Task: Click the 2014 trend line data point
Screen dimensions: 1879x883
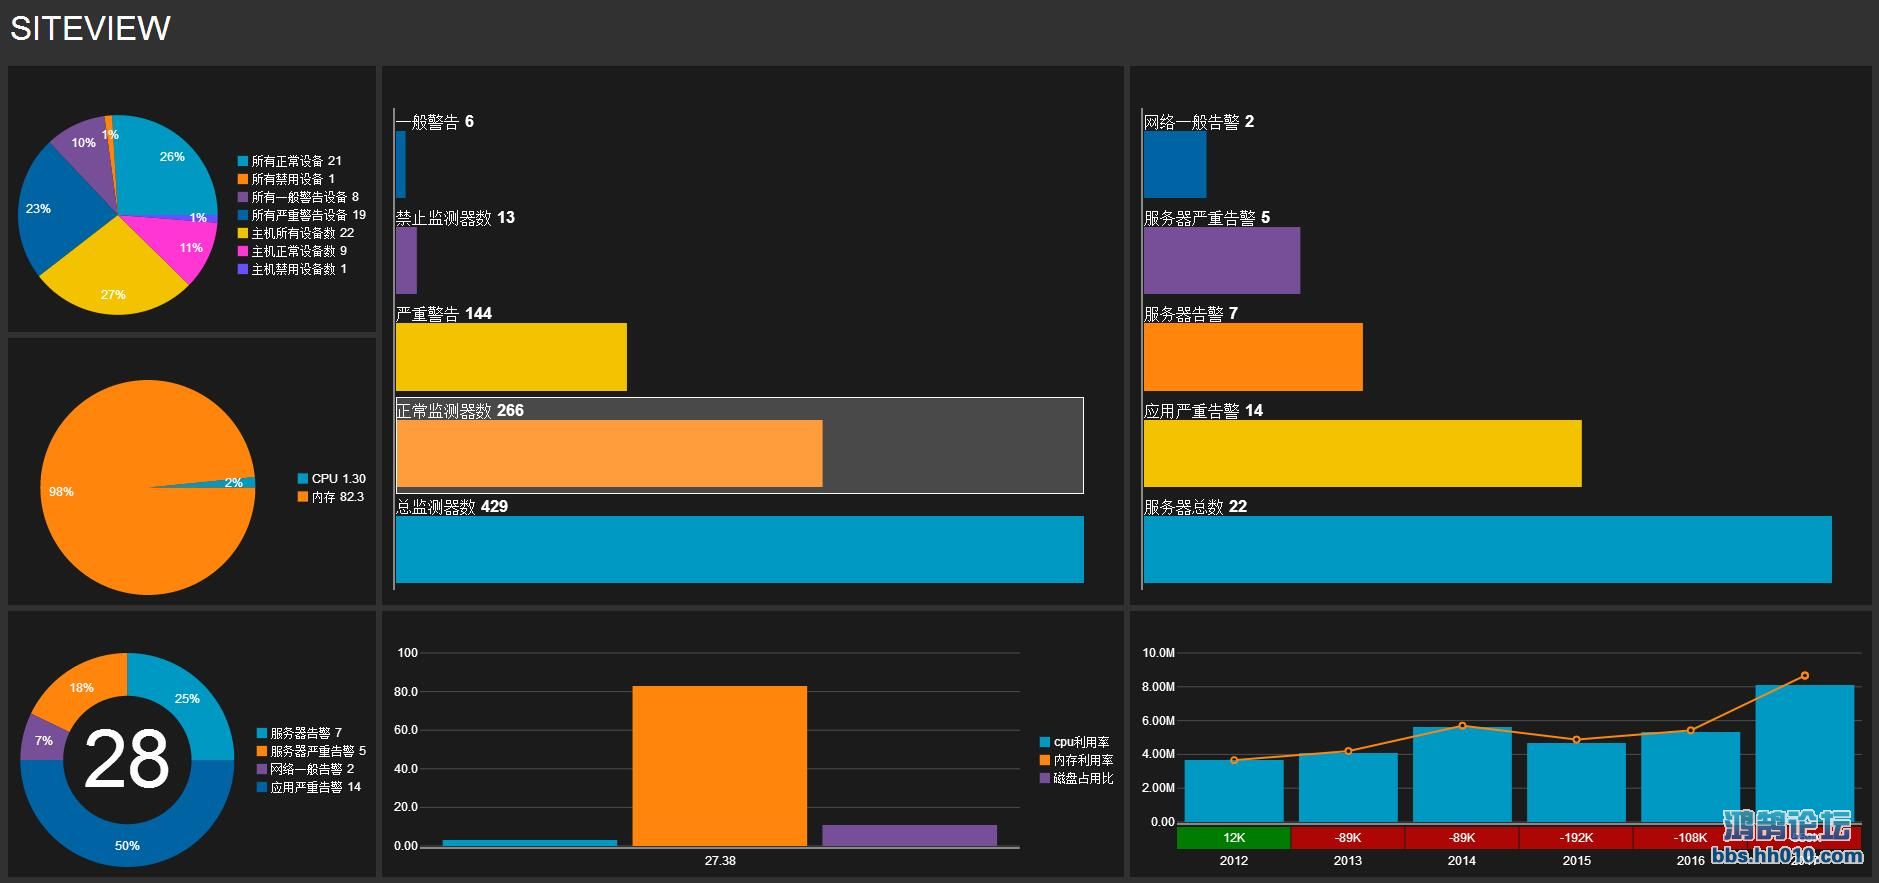Action: 1462,726
